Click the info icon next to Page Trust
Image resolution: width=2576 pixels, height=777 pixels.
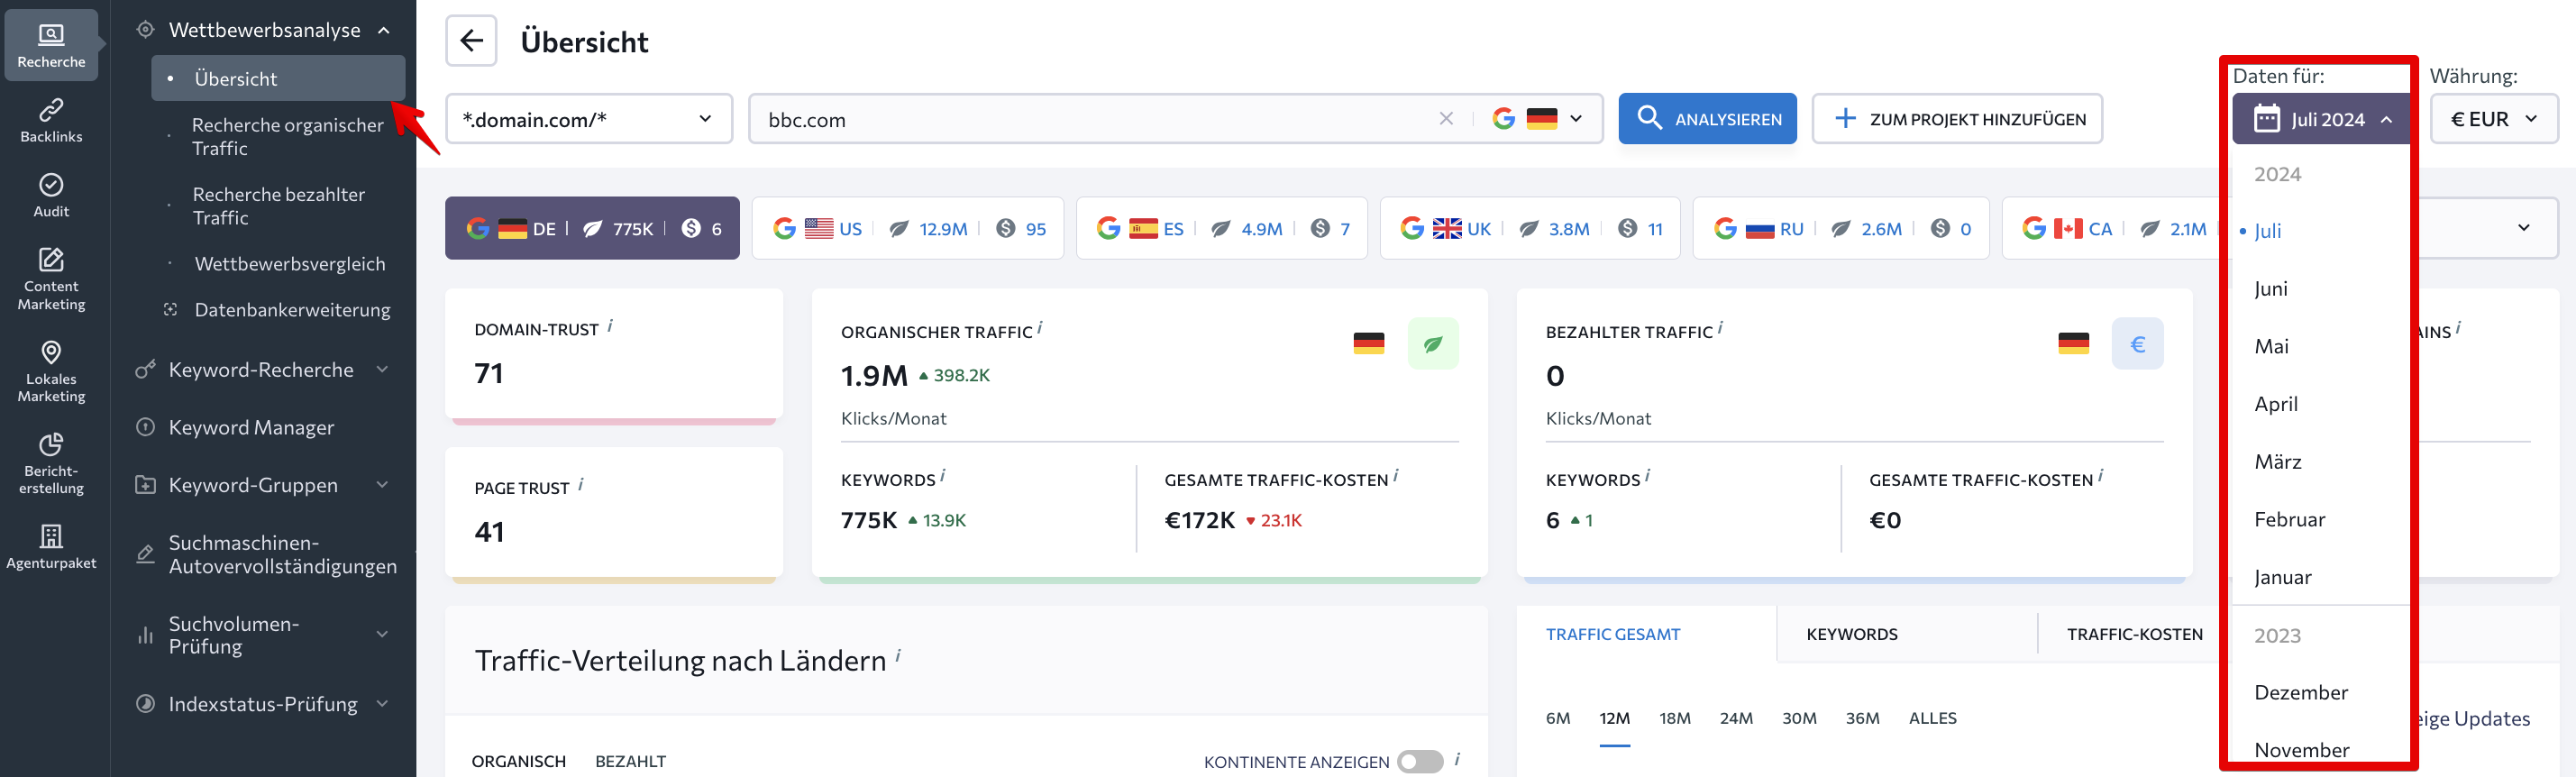click(581, 485)
